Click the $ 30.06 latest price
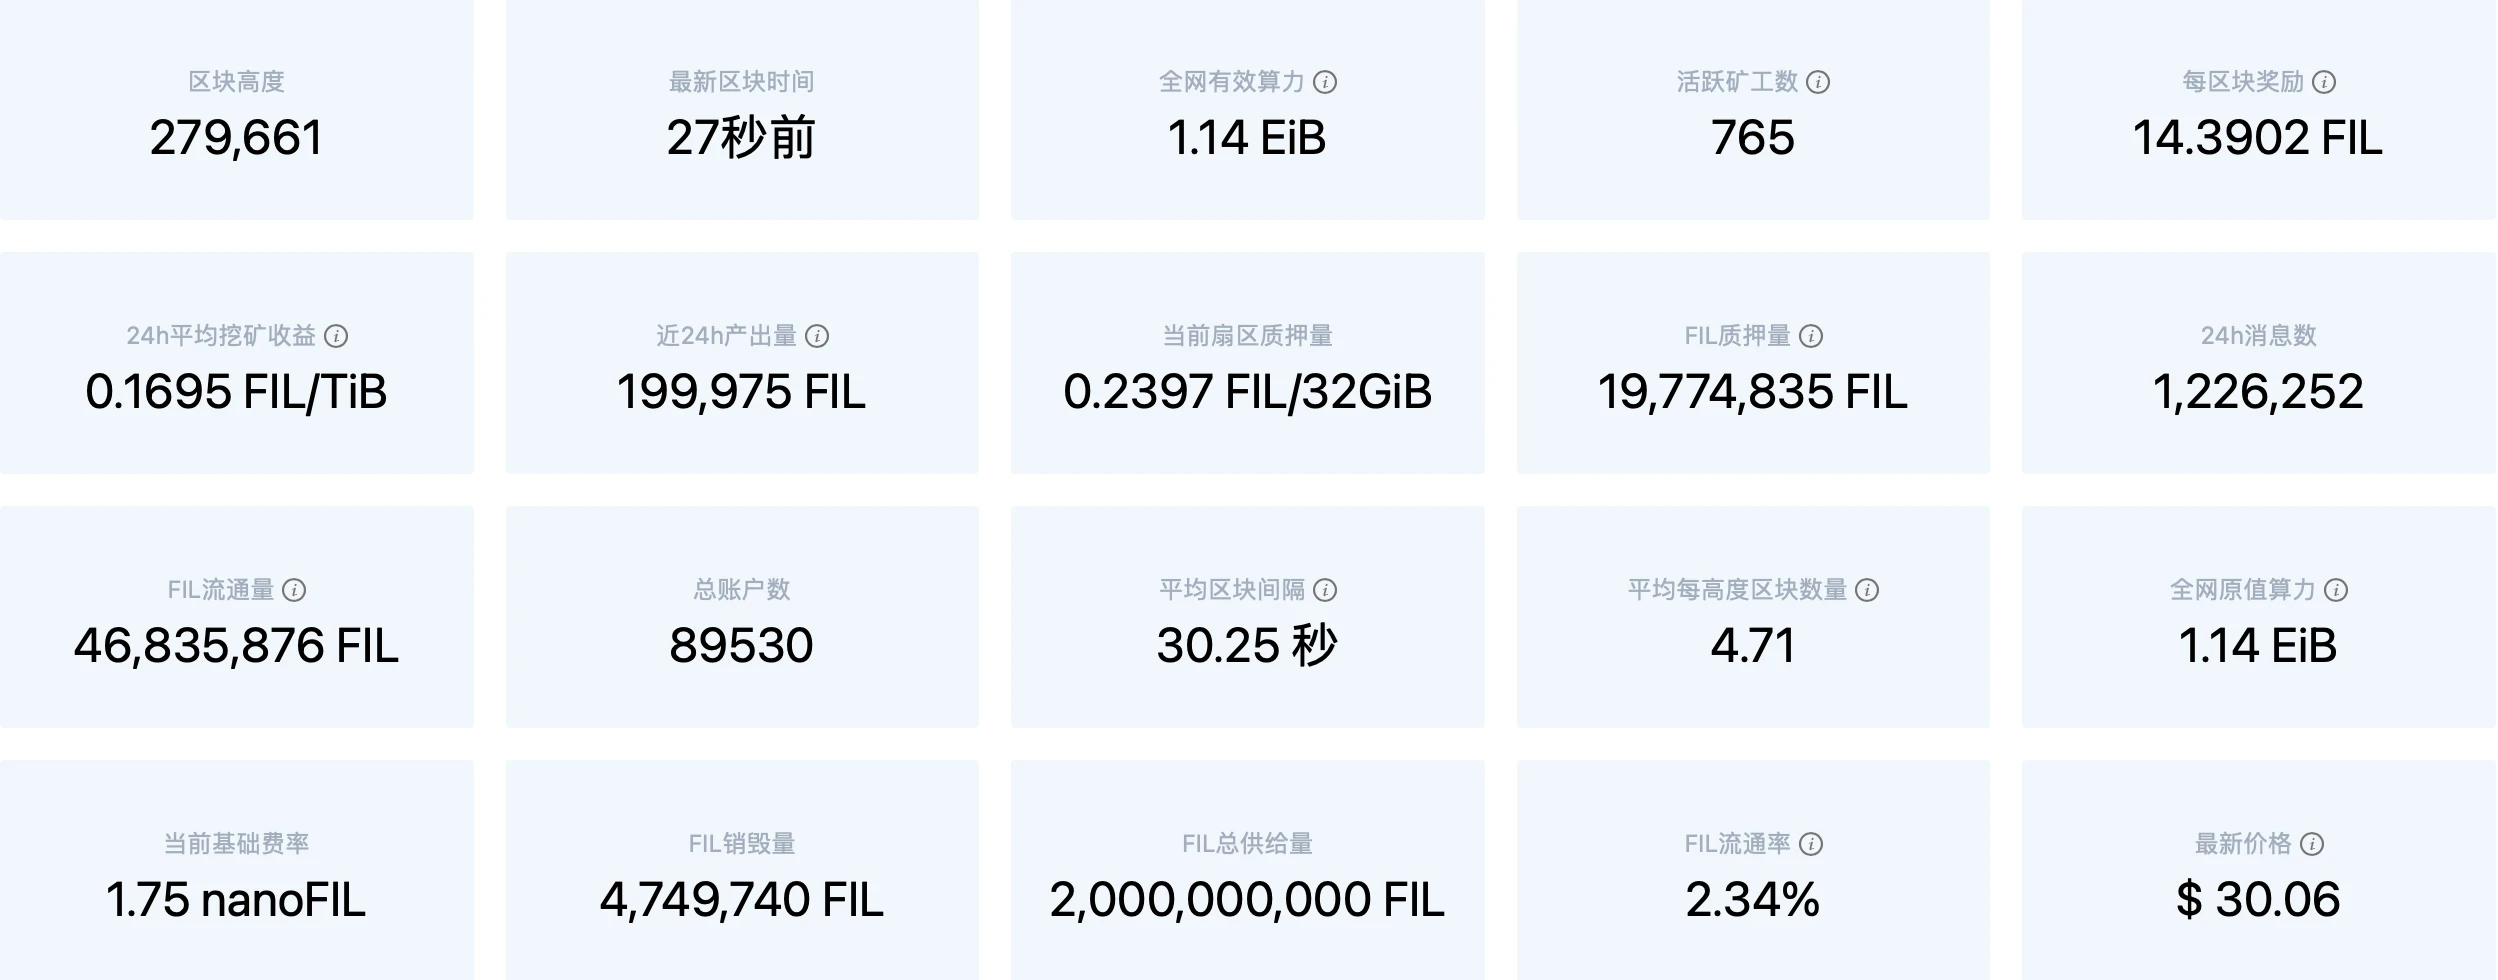Screen dimensions: 2498x980 tap(2258, 900)
